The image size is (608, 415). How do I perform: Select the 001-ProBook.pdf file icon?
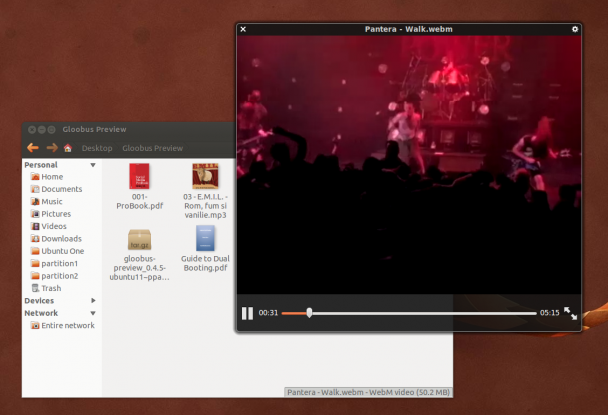coord(139,176)
